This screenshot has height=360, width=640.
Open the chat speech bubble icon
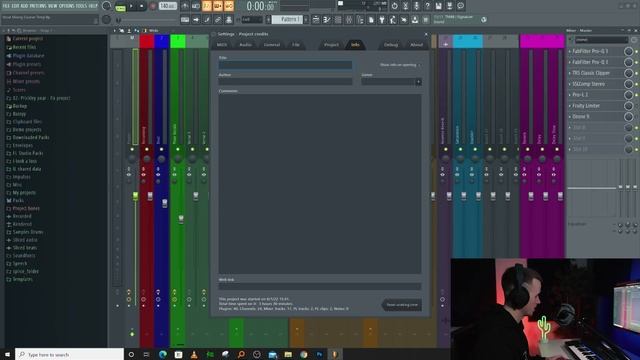tap(460, 6)
